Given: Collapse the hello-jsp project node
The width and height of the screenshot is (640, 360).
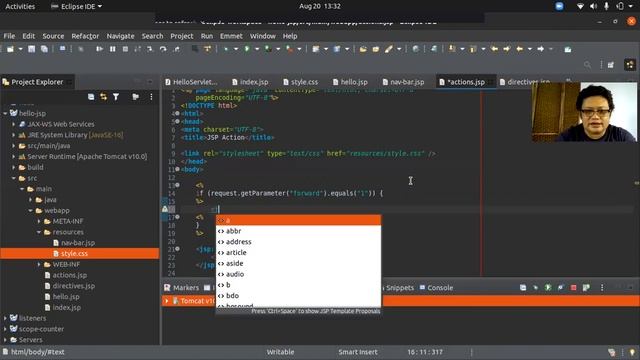Looking at the screenshot, I should tap(5, 113).
